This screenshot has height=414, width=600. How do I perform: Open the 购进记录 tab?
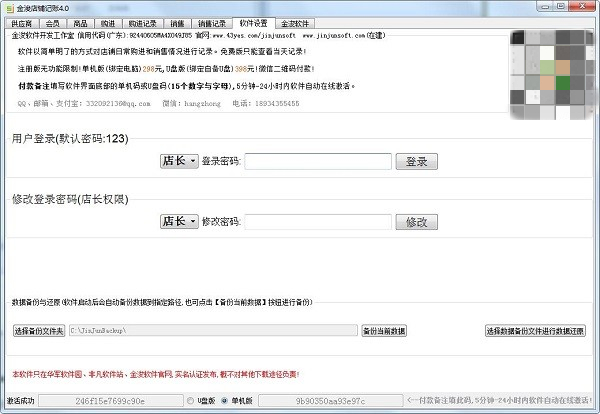click(143, 22)
